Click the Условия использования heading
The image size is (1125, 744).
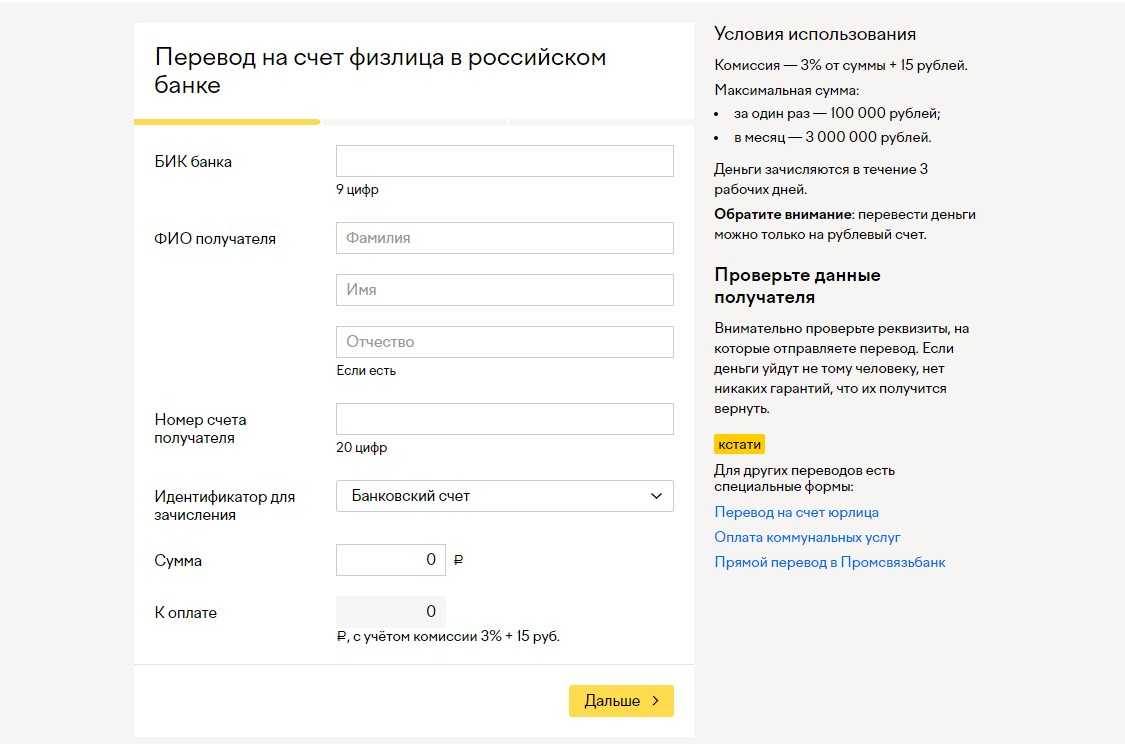tap(815, 35)
